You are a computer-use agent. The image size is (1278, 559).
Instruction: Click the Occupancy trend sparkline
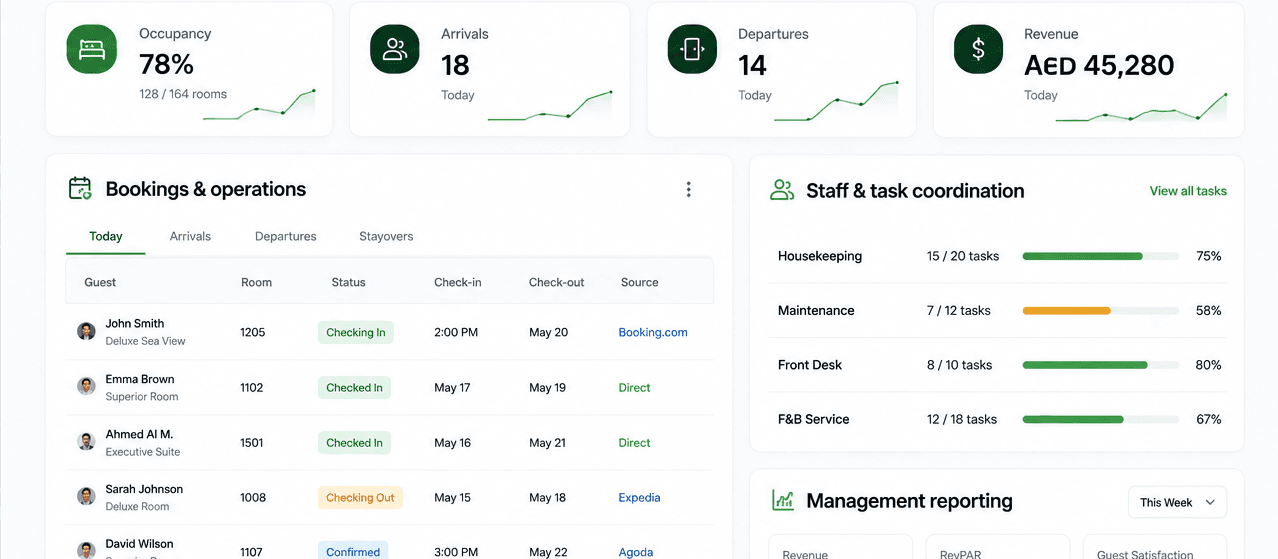[259, 105]
